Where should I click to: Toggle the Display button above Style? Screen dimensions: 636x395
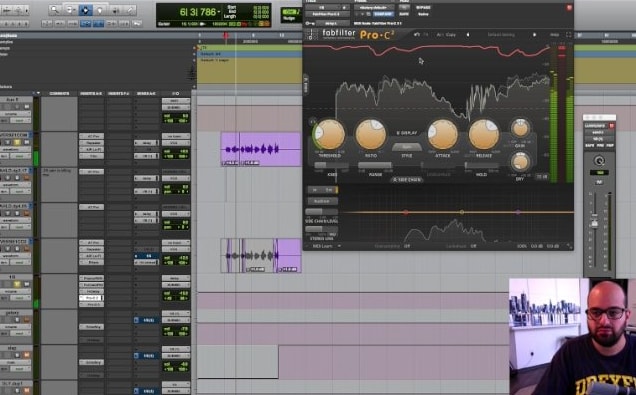click(x=406, y=133)
